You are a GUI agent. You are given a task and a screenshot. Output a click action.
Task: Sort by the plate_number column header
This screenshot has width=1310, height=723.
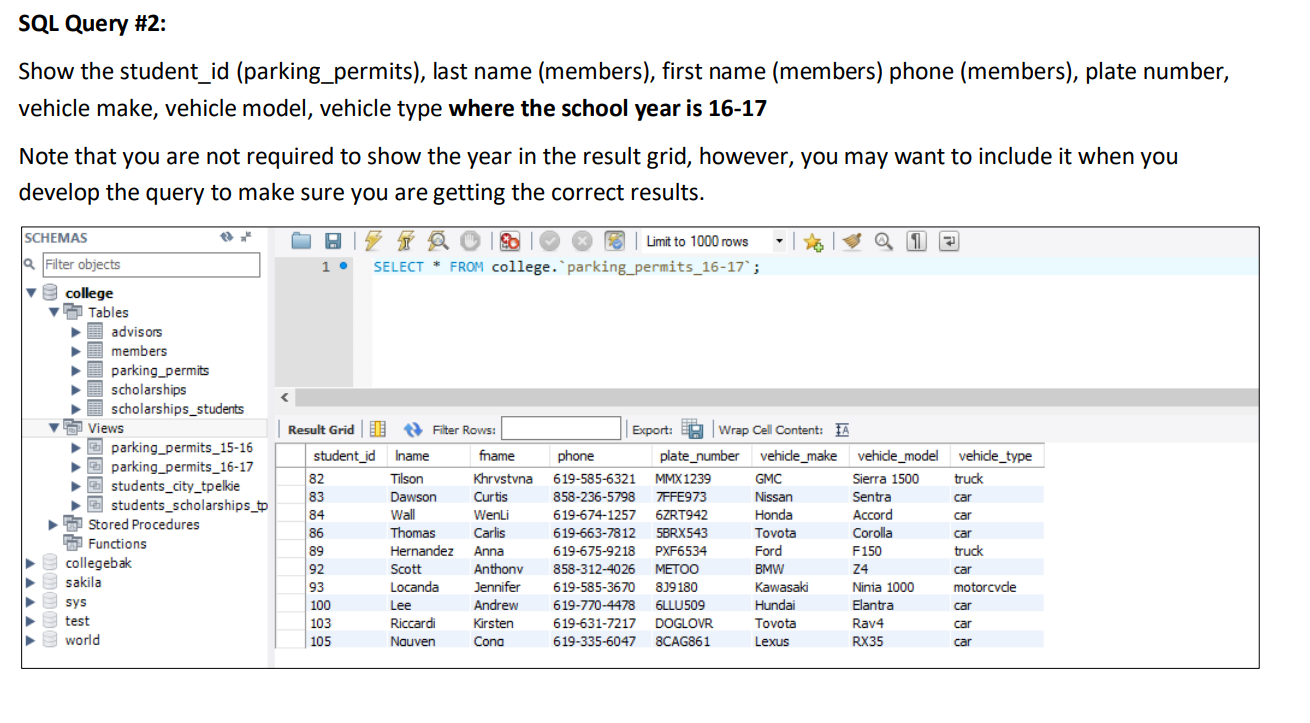point(700,456)
